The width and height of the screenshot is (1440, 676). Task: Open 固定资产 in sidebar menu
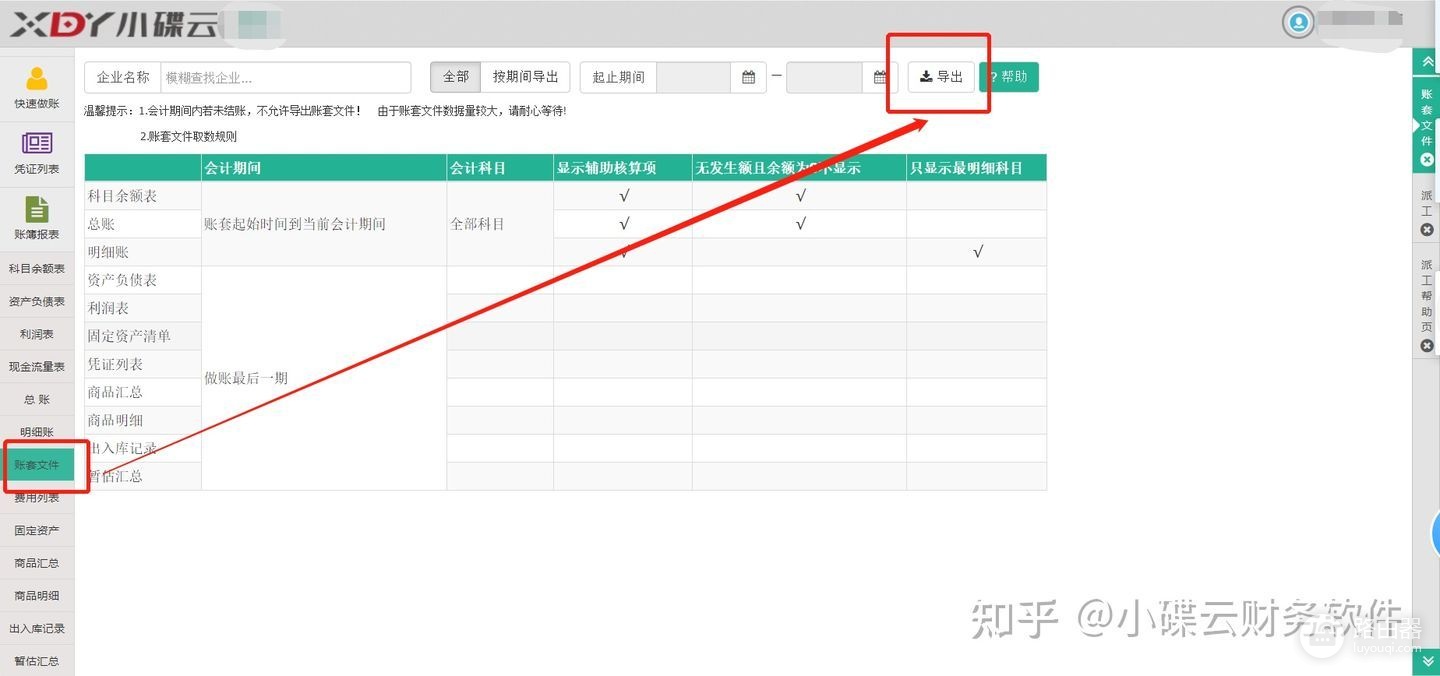click(37, 530)
